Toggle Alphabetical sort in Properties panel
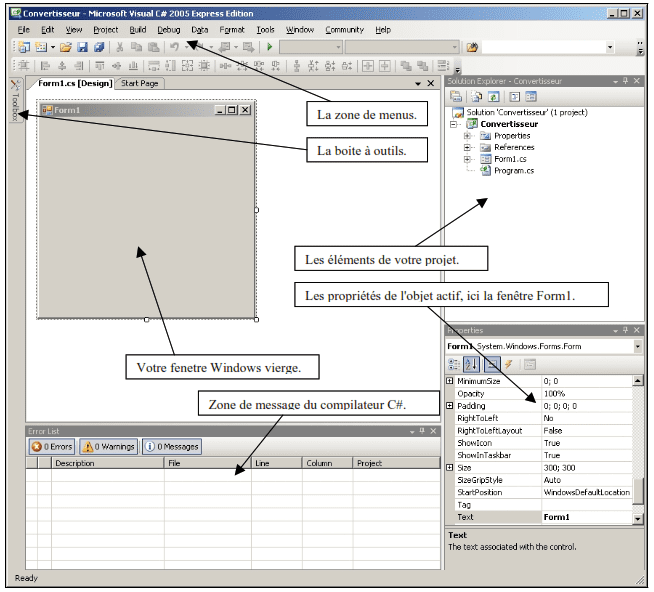Viewport: 654px width, 592px height. [471, 365]
